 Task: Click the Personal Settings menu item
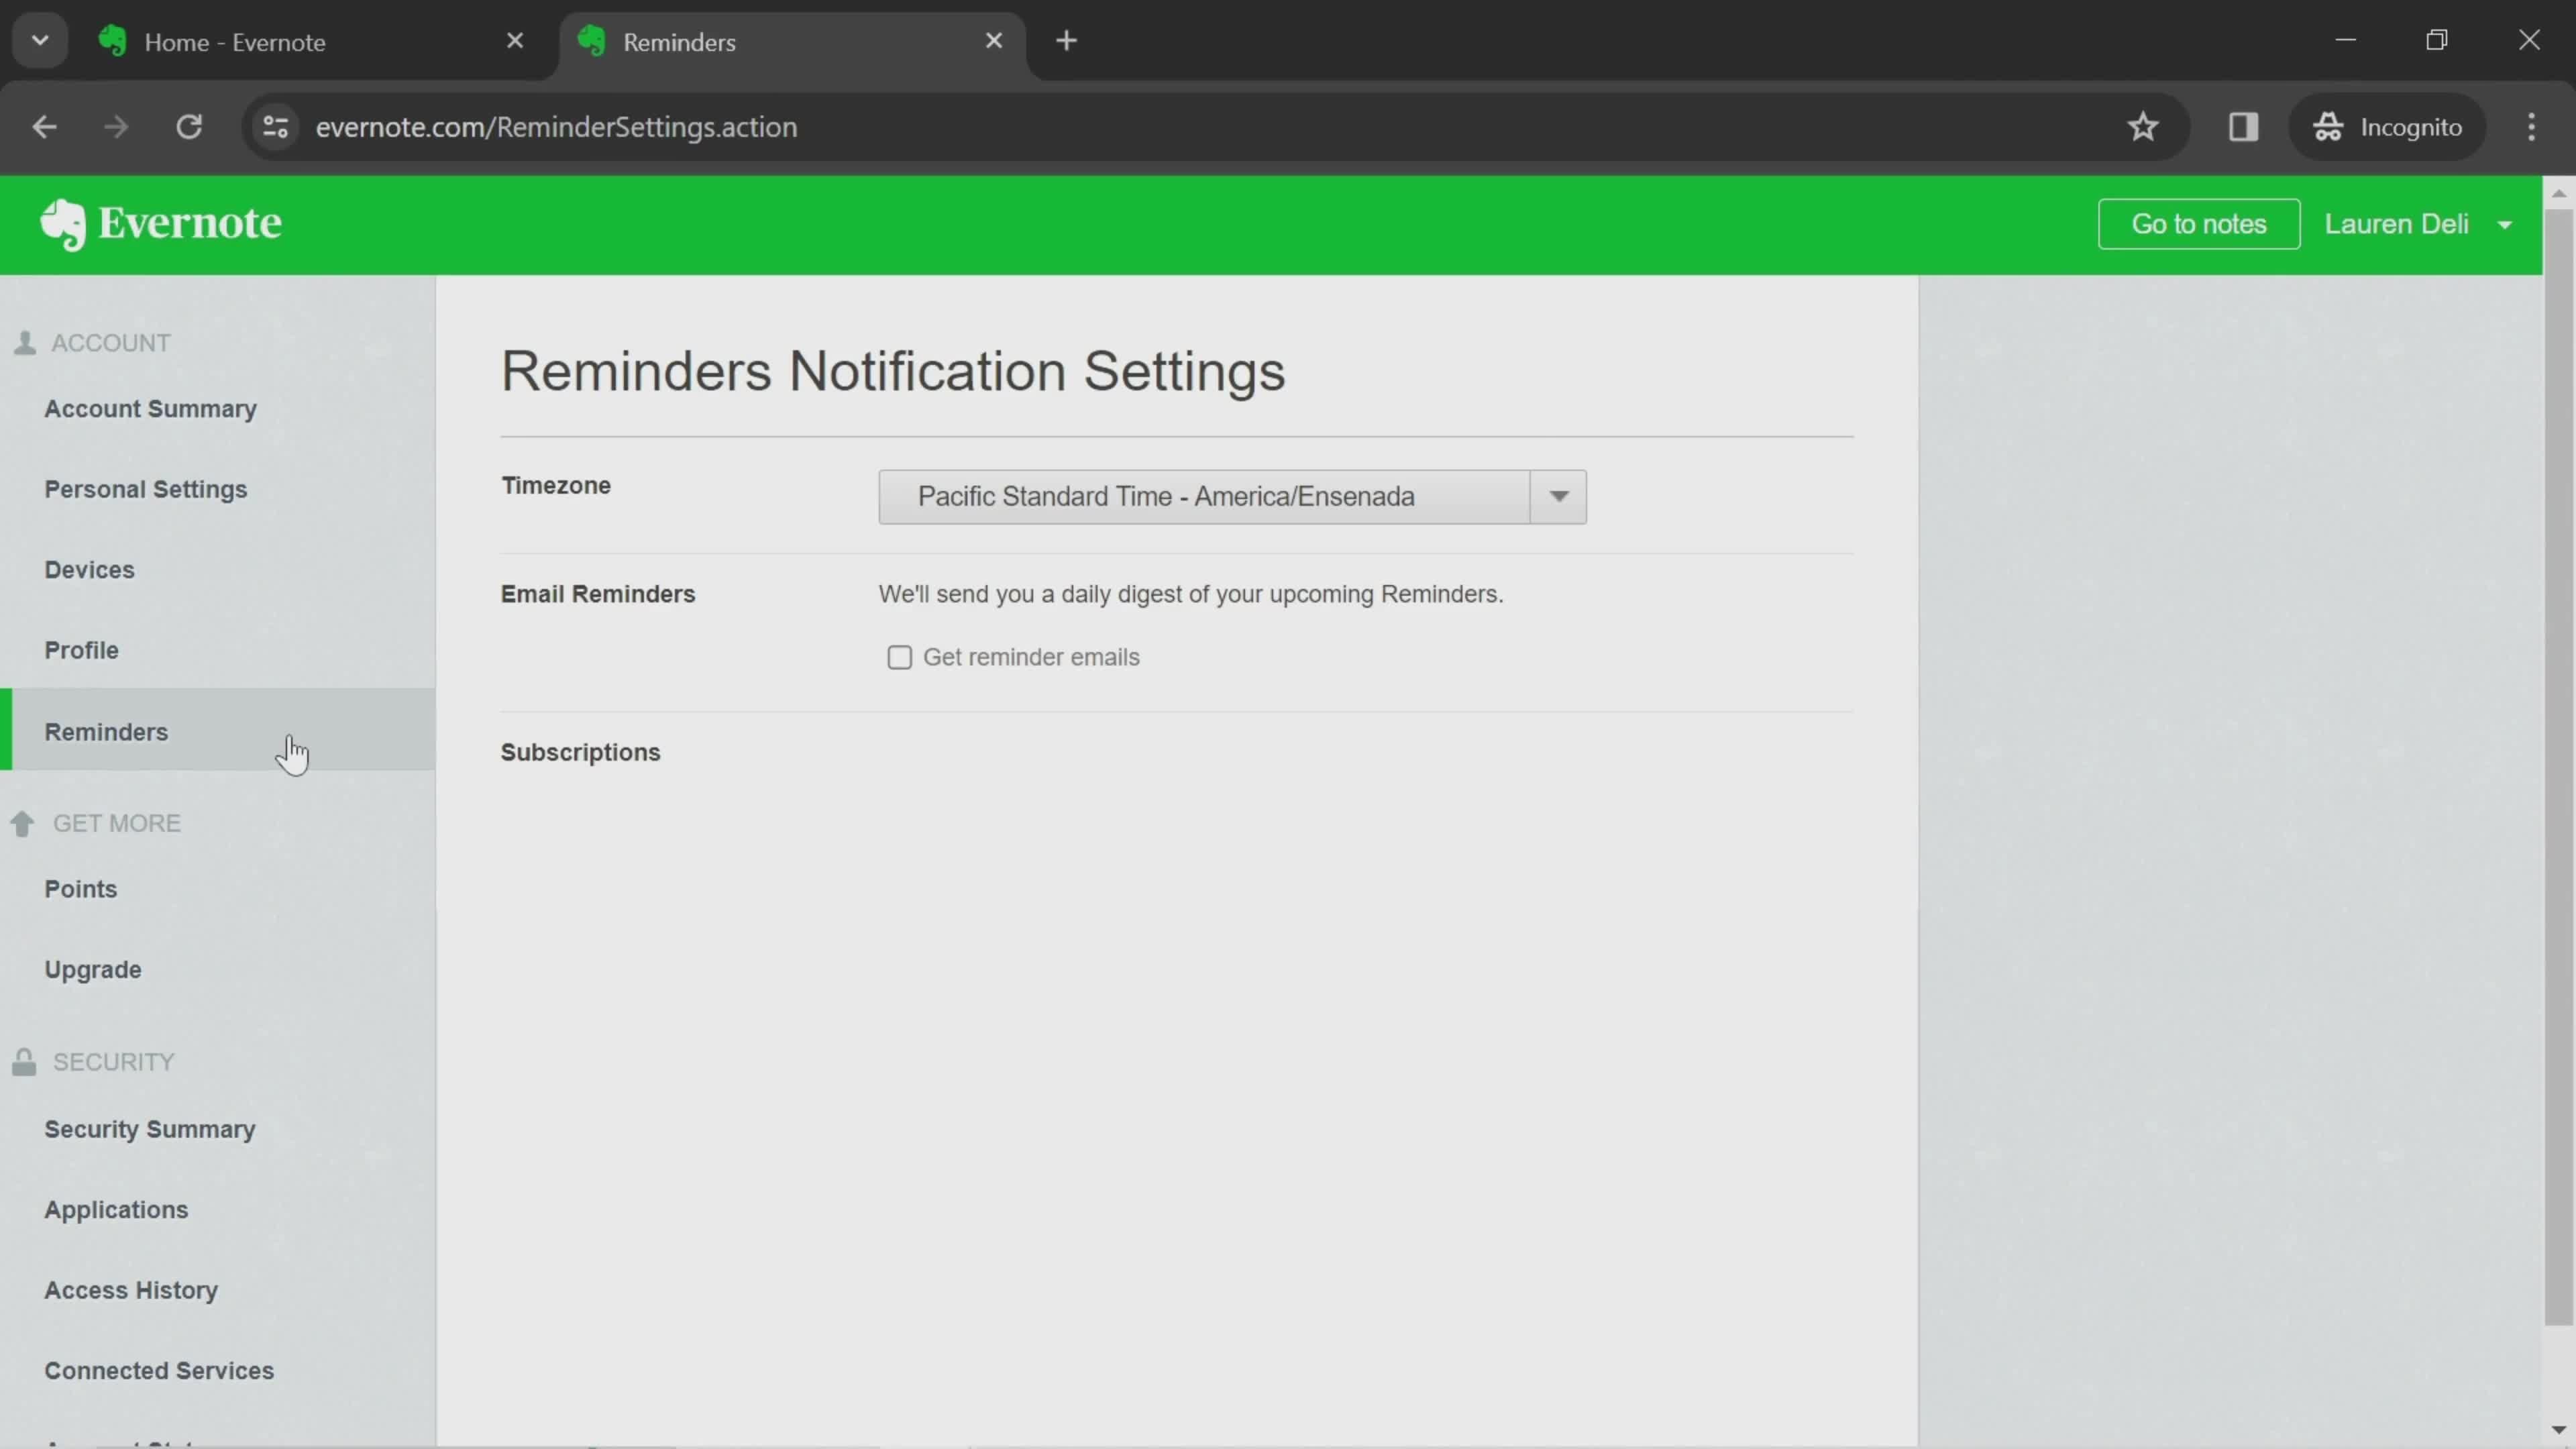point(145,488)
